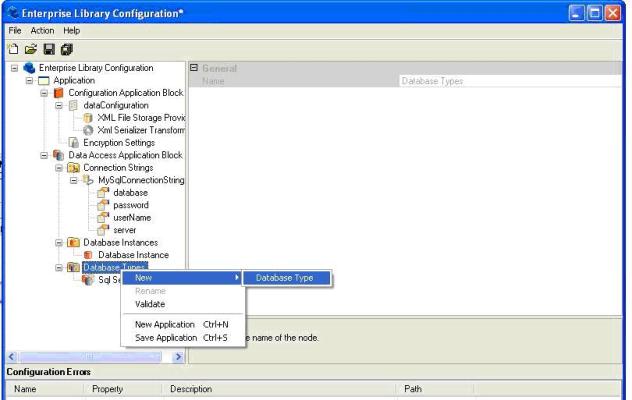
Task: Click the Name value field showing Database Types
Action: click(x=510, y=81)
